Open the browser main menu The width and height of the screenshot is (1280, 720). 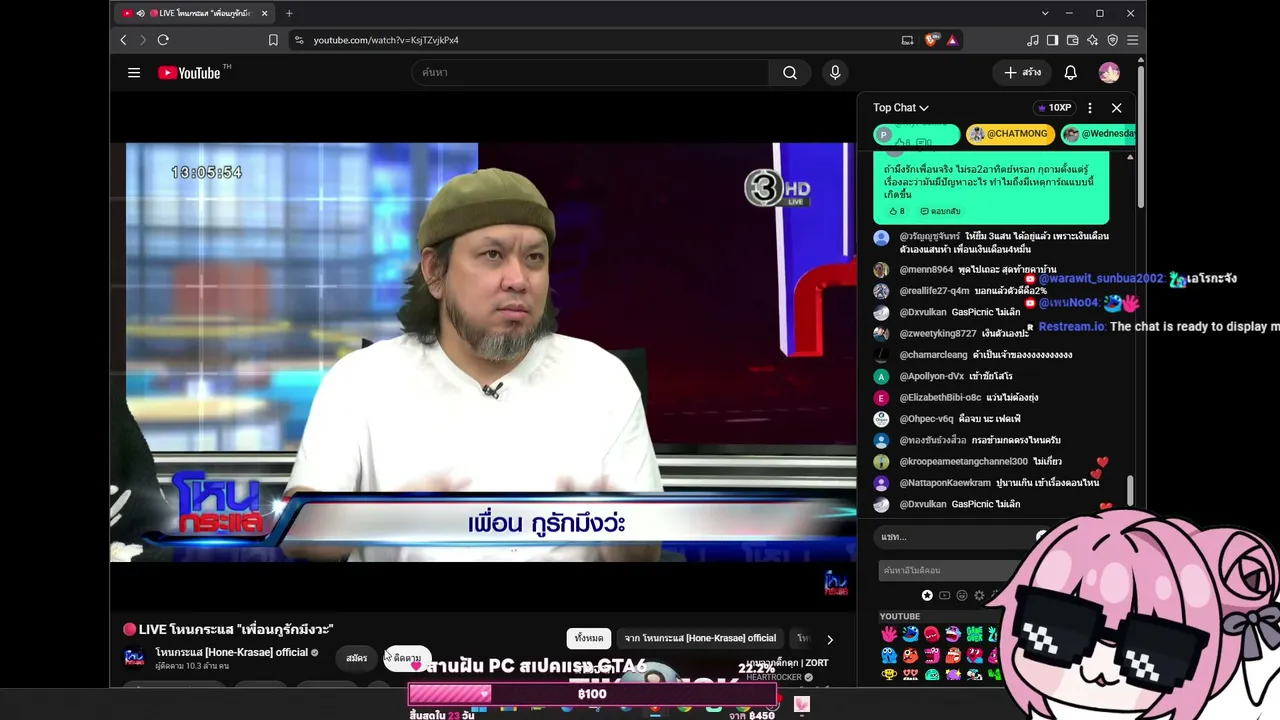[1132, 40]
